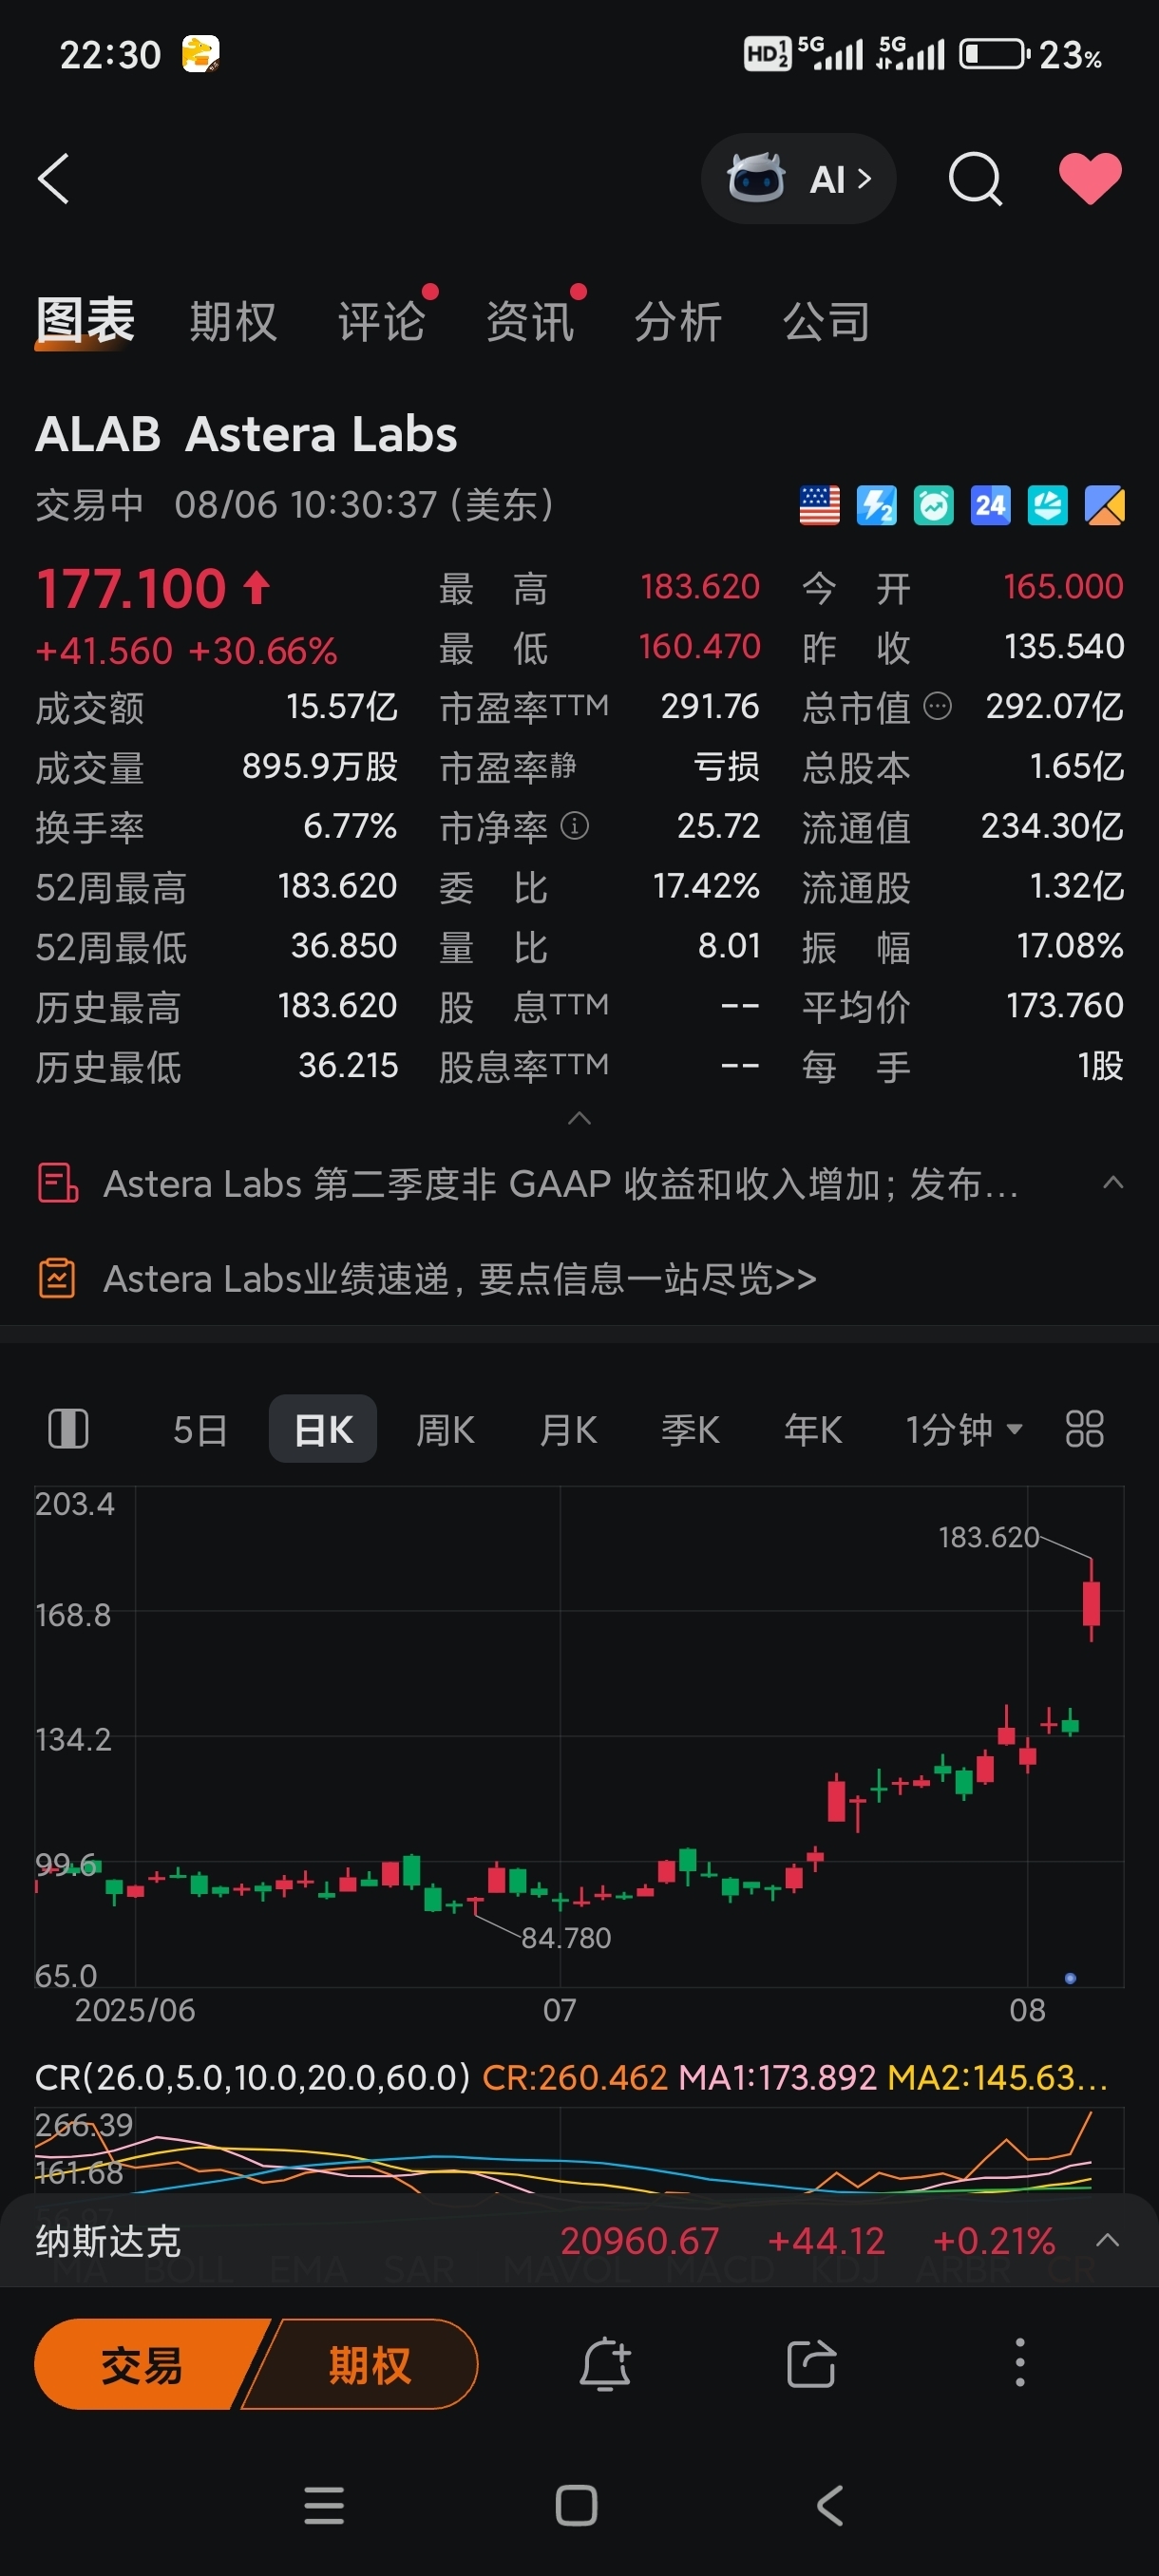Switch to the 公司 tab
This screenshot has height=2576, width=1159.
point(826,322)
